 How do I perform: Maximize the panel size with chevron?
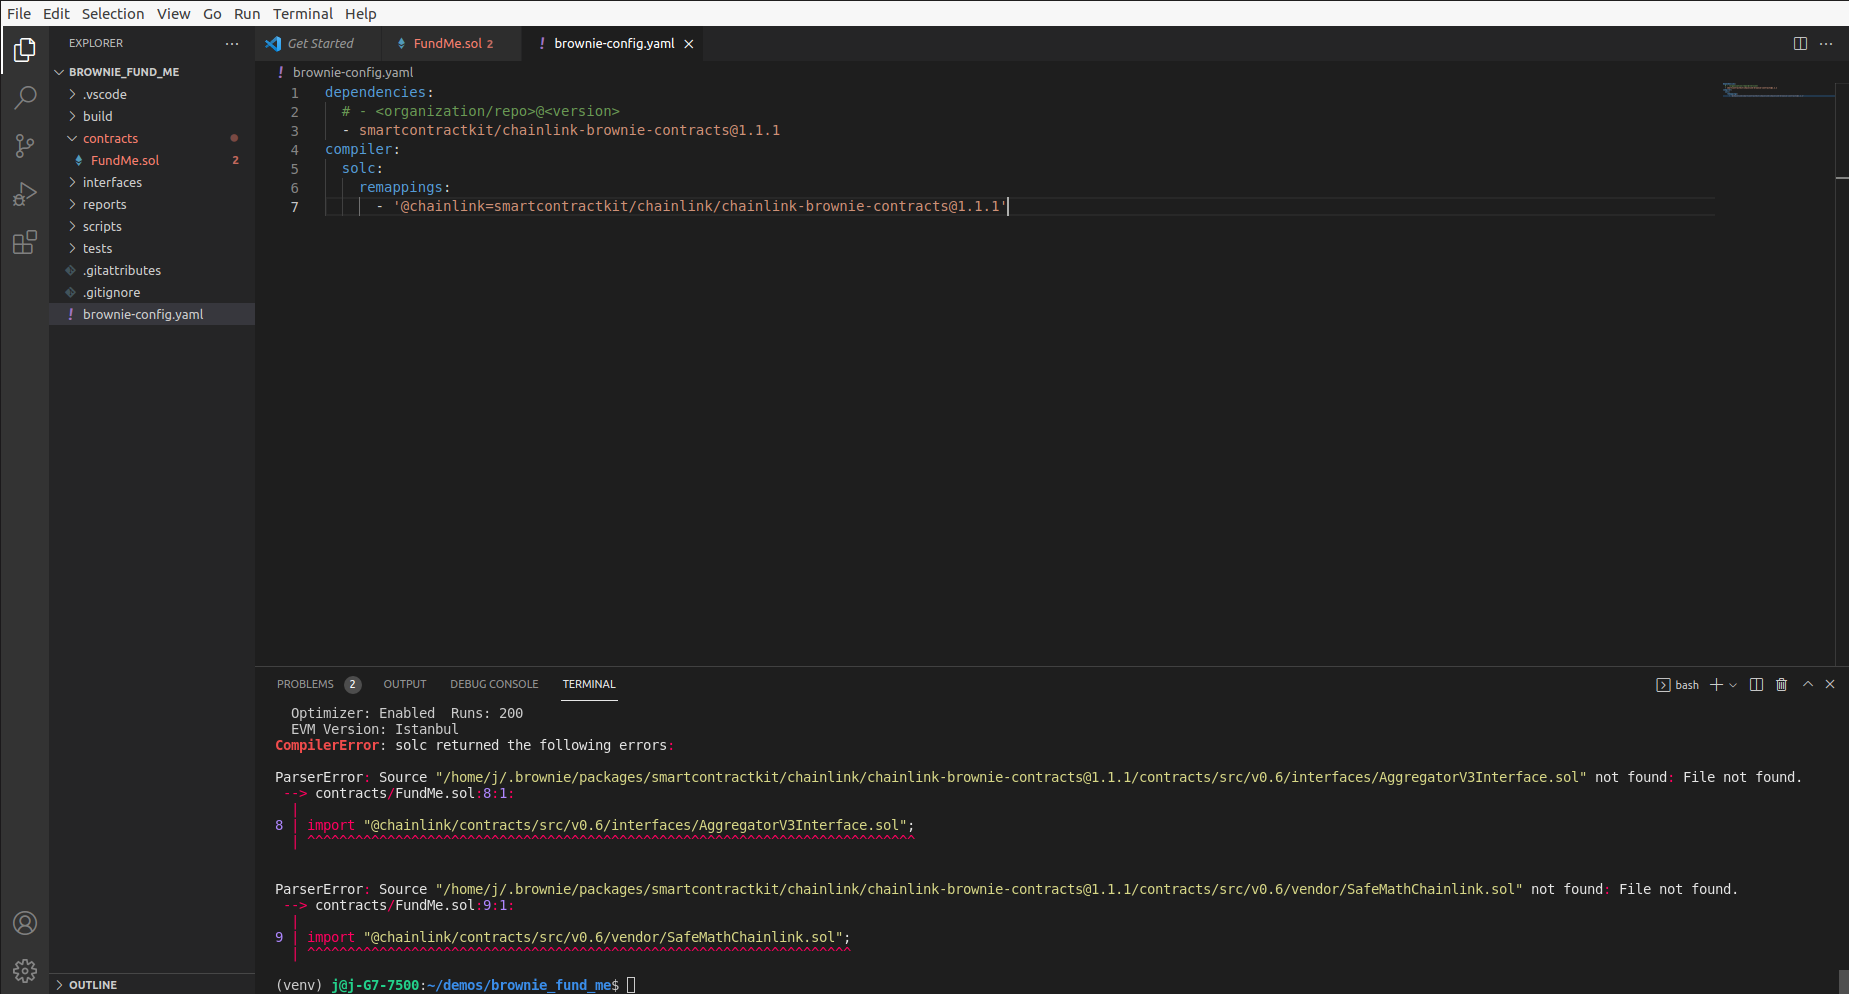pos(1808,685)
